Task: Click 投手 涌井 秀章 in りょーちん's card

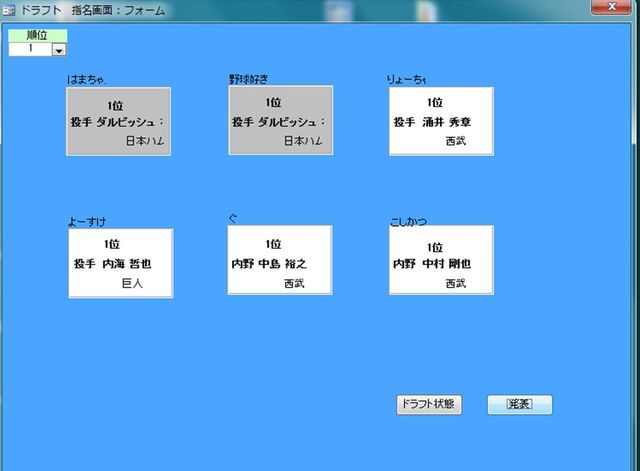Action: [x=432, y=122]
